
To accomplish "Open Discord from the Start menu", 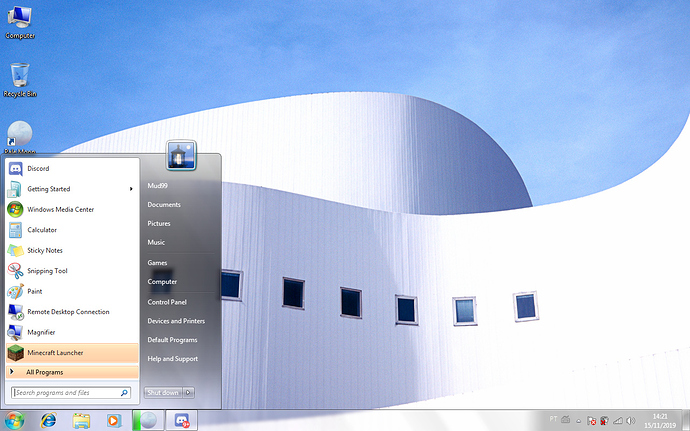I will click(x=72, y=169).
